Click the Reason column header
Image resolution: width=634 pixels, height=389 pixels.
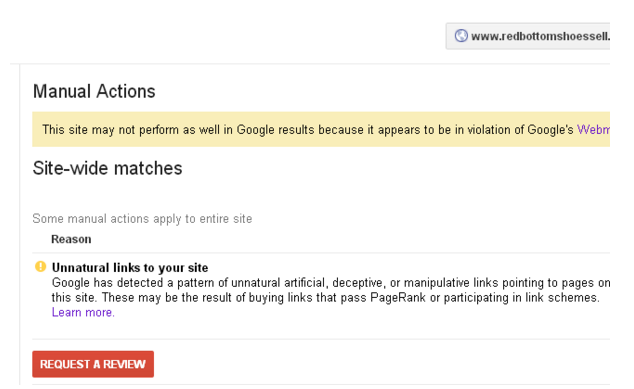point(71,239)
